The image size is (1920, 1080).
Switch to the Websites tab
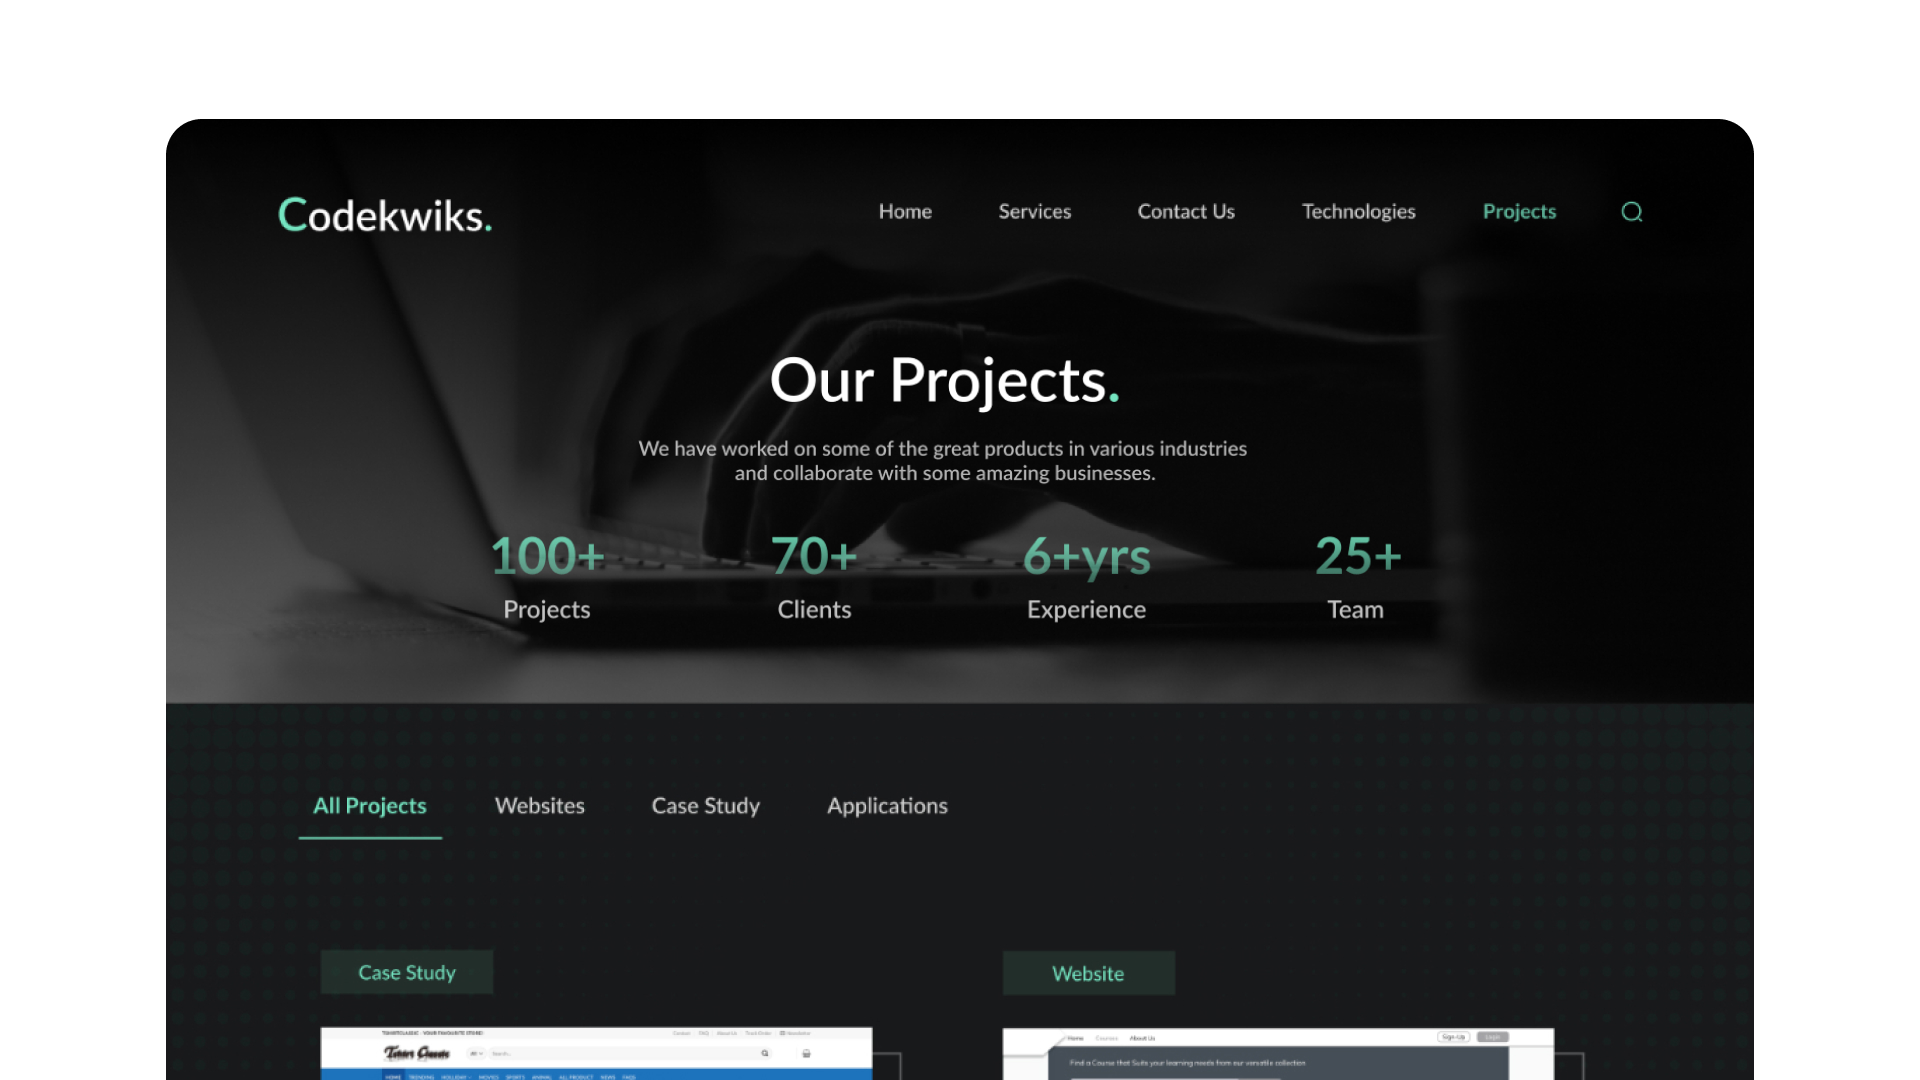tap(540, 806)
